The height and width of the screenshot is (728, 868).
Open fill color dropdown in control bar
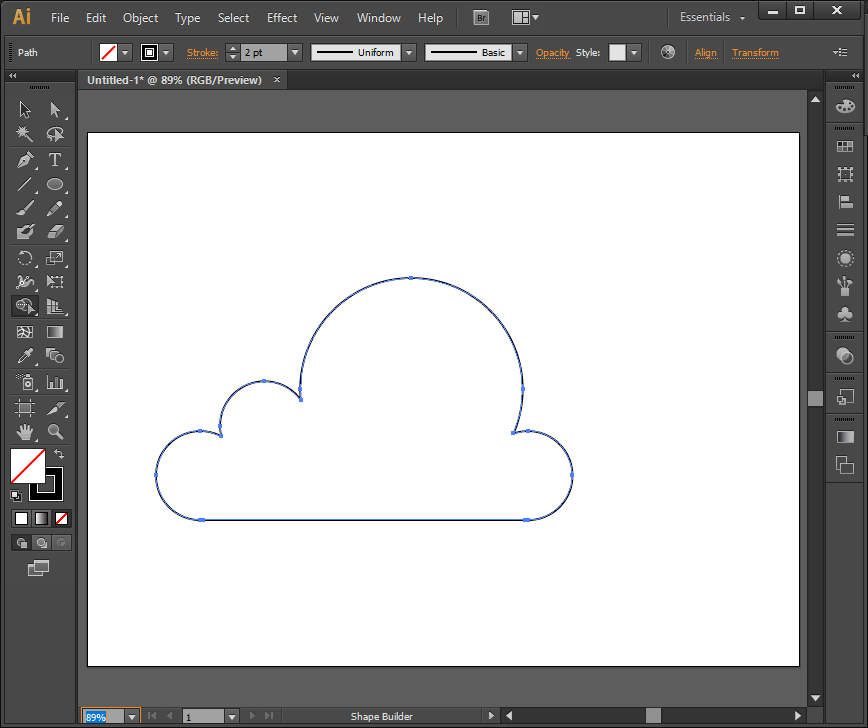click(125, 53)
